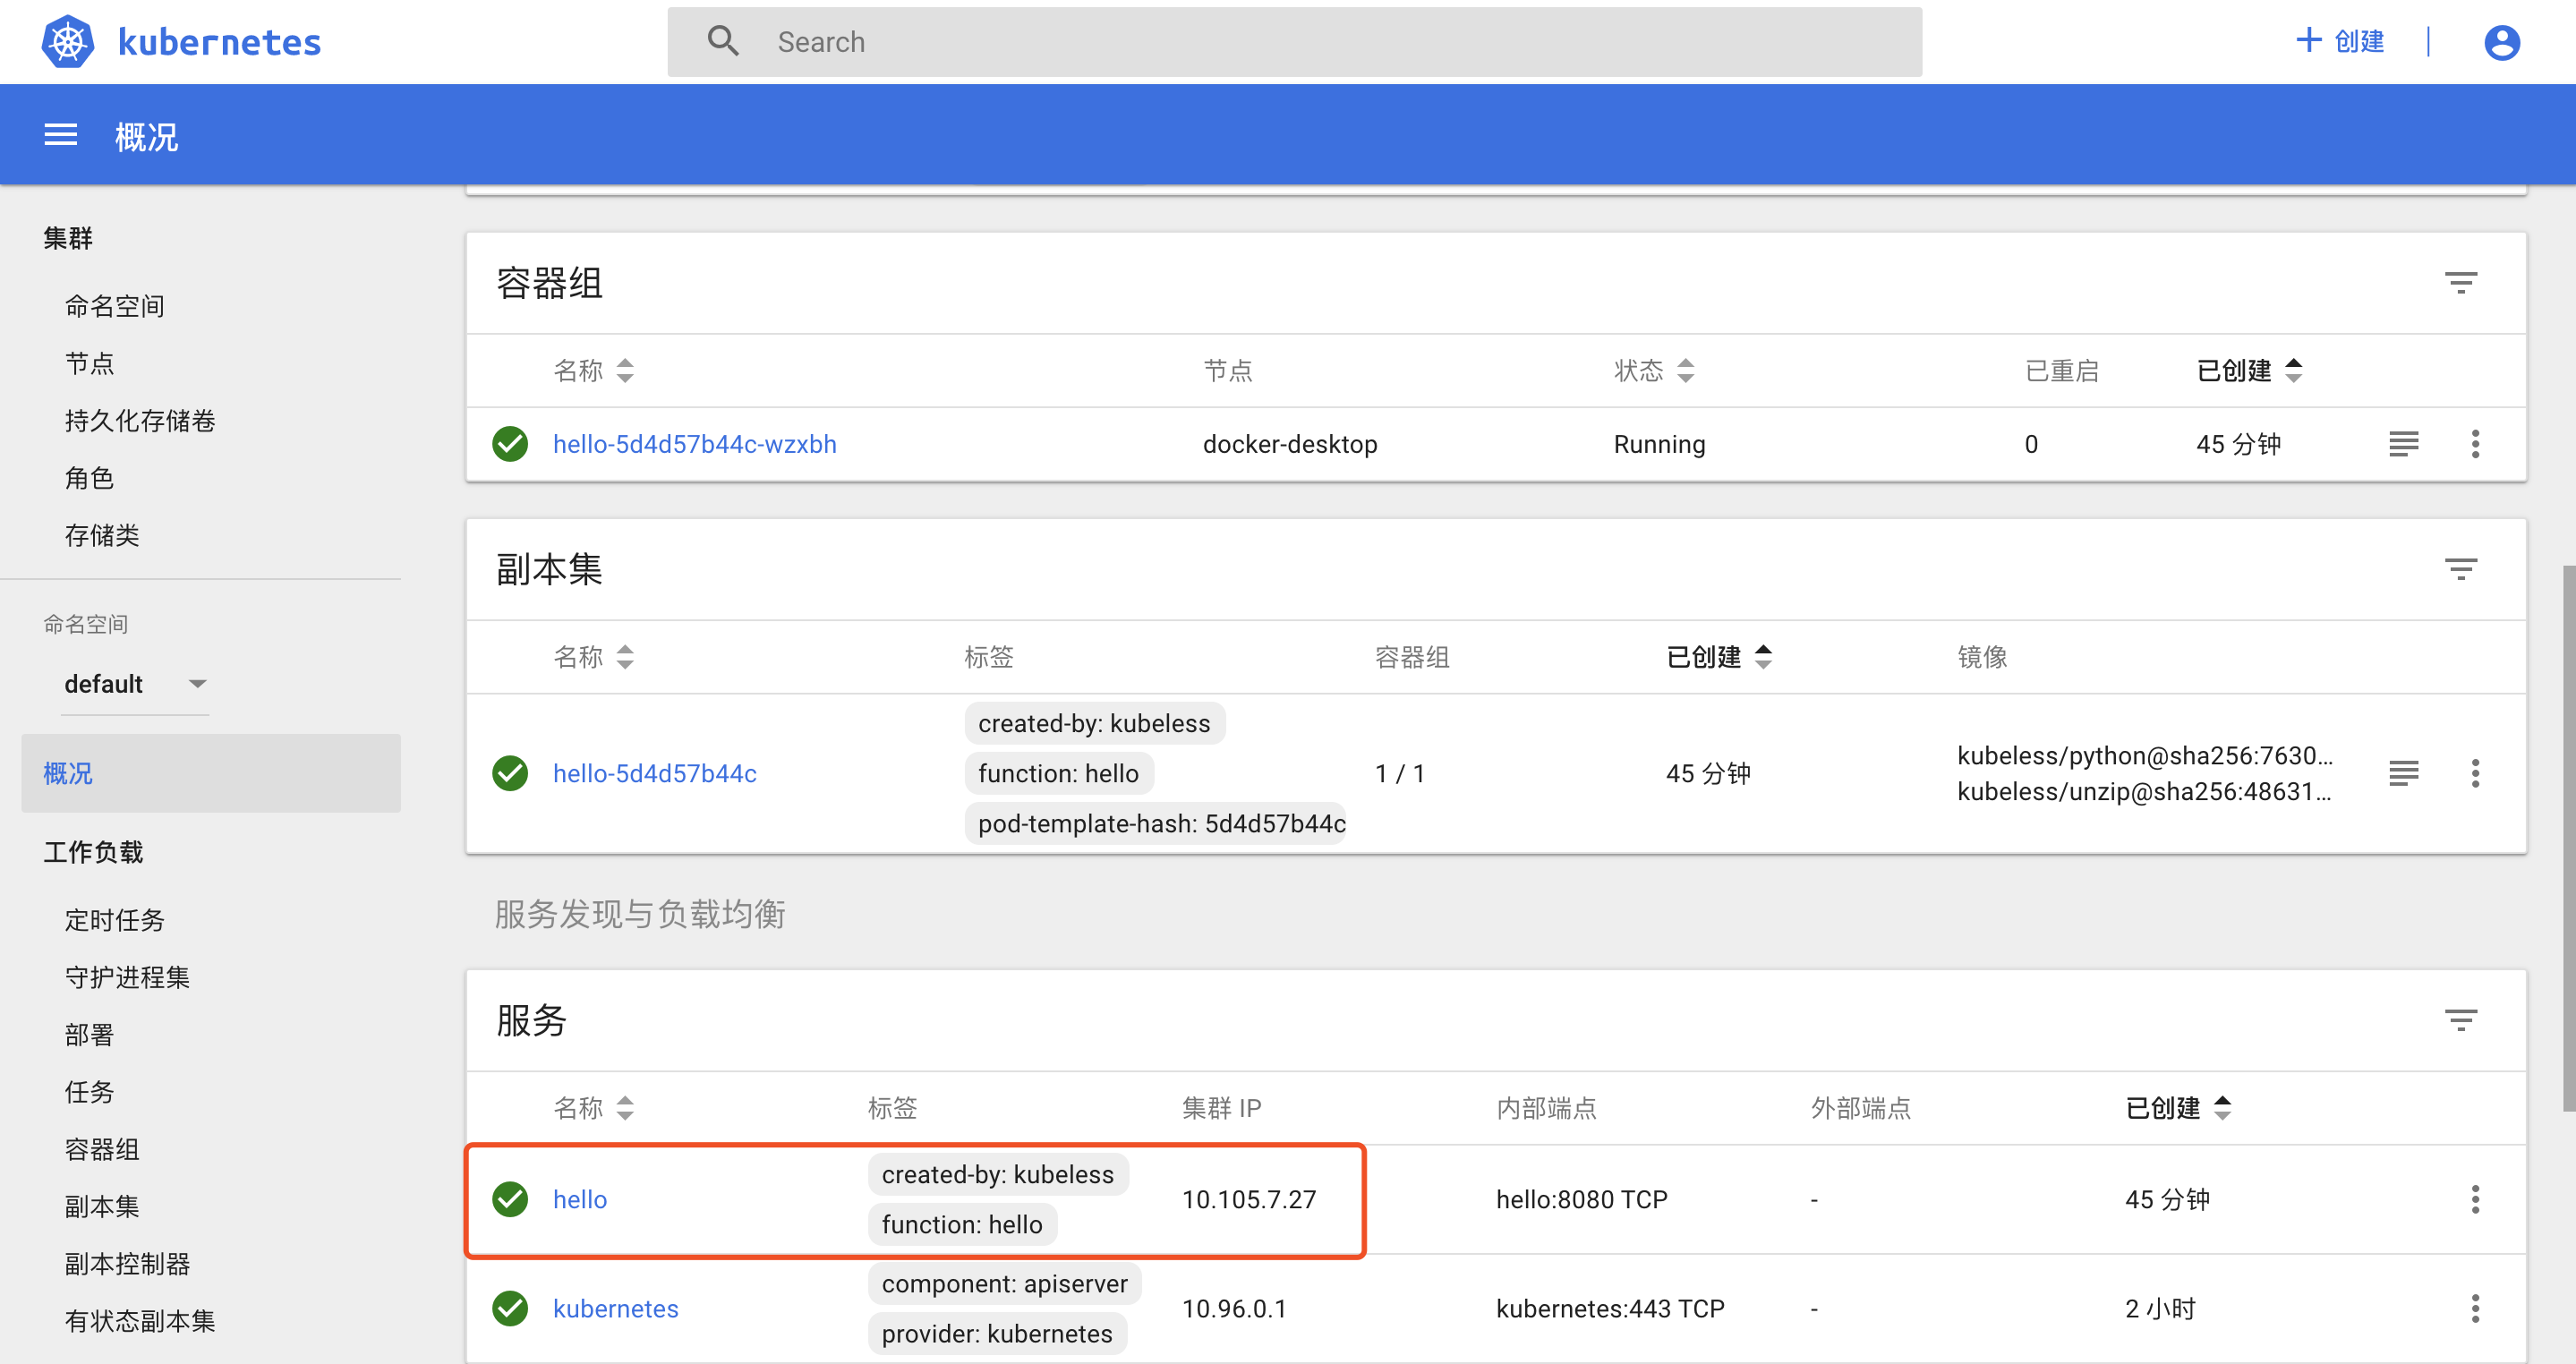Select 副本集 in sidebar
2576x1364 pixels.
coord(102,1207)
